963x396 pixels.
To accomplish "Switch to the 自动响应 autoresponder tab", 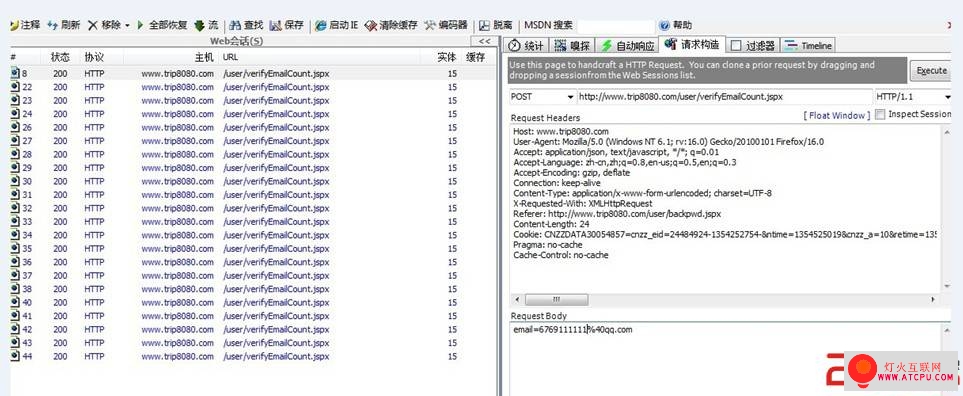I will (627, 45).
